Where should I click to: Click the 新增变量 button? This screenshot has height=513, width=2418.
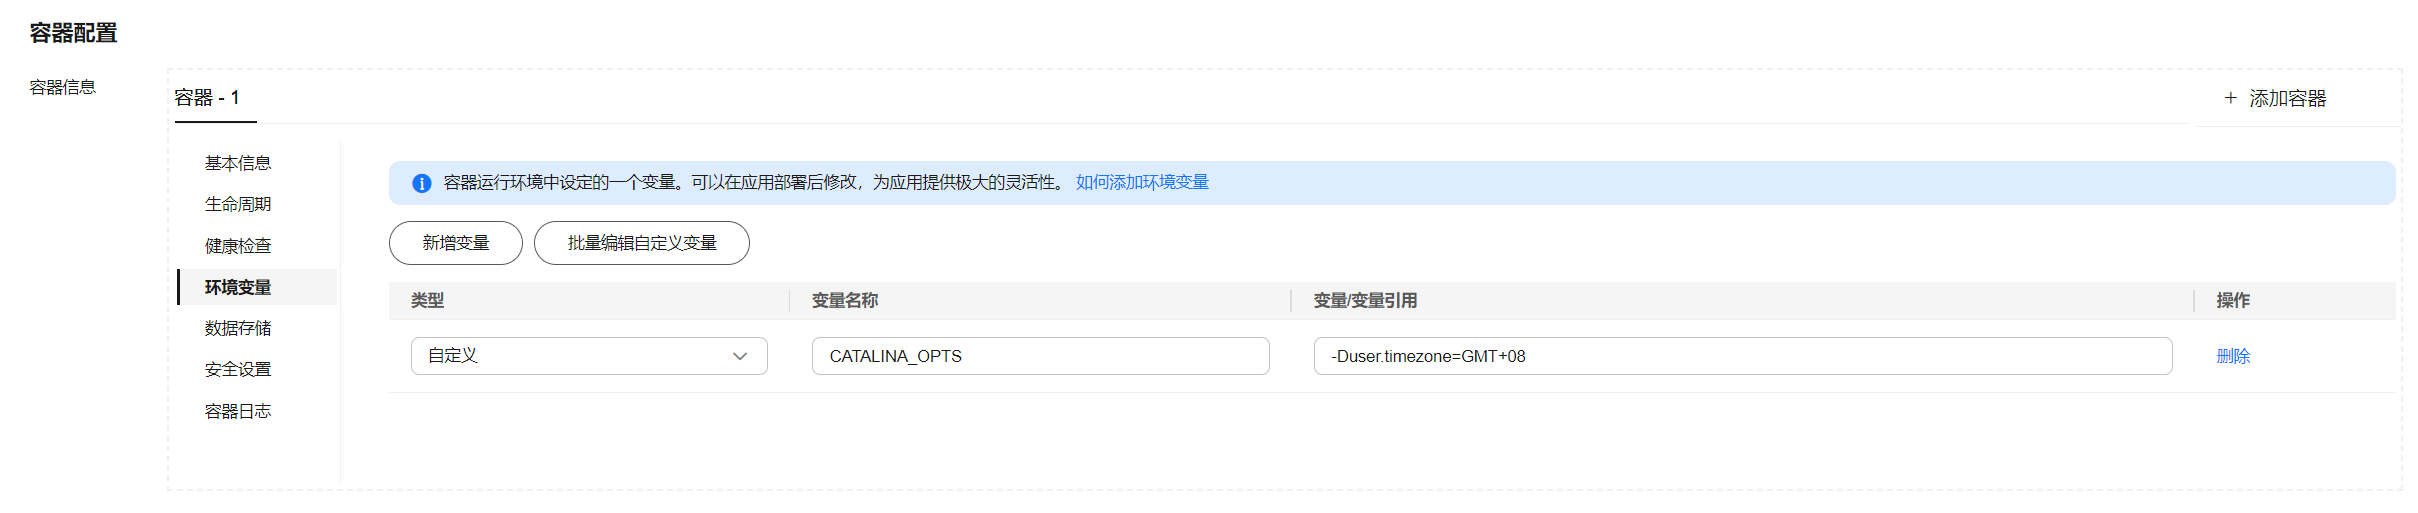pos(456,243)
